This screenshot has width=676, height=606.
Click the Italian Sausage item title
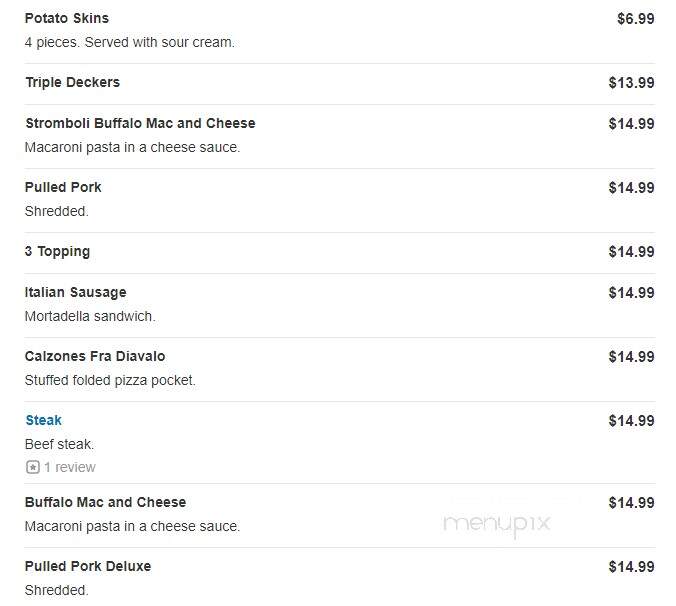(76, 292)
